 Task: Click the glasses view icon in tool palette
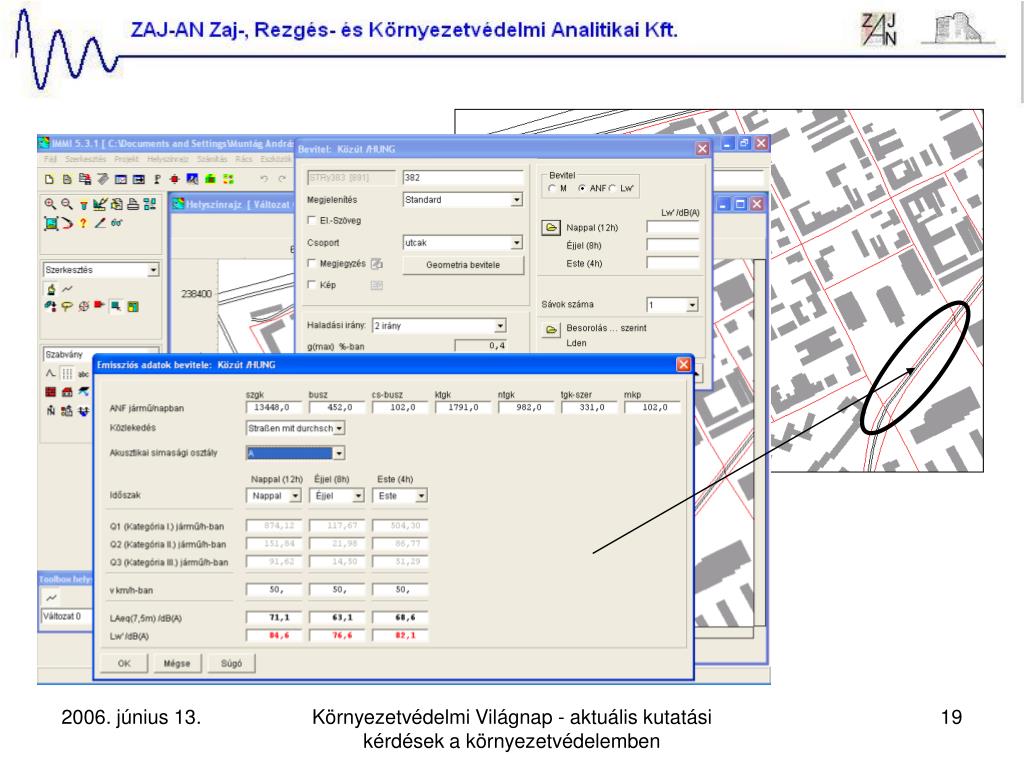click(x=116, y=223)
